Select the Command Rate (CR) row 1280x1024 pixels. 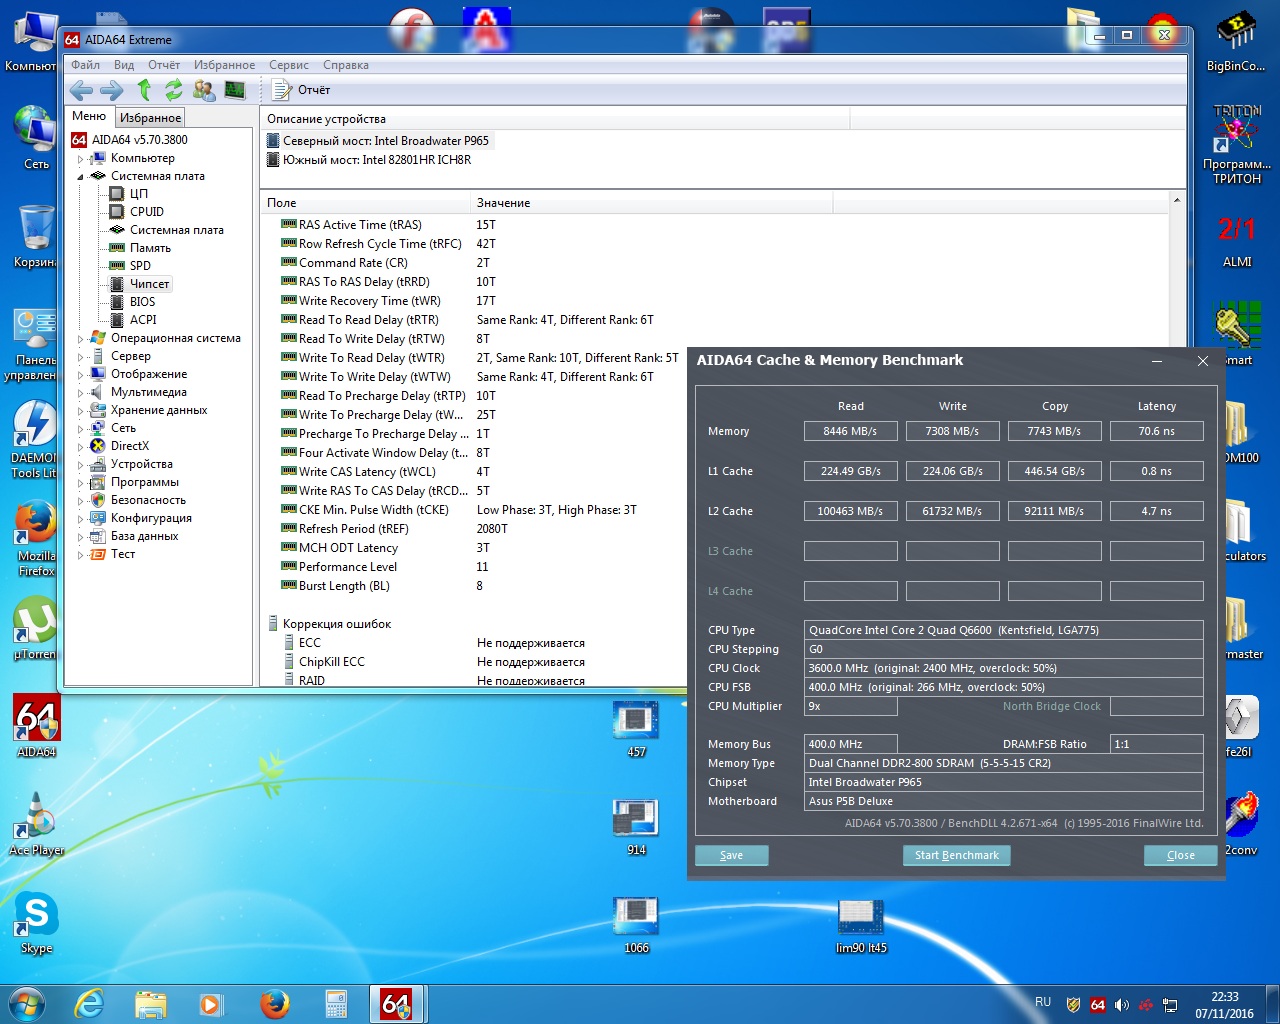[x=353, y=263]
